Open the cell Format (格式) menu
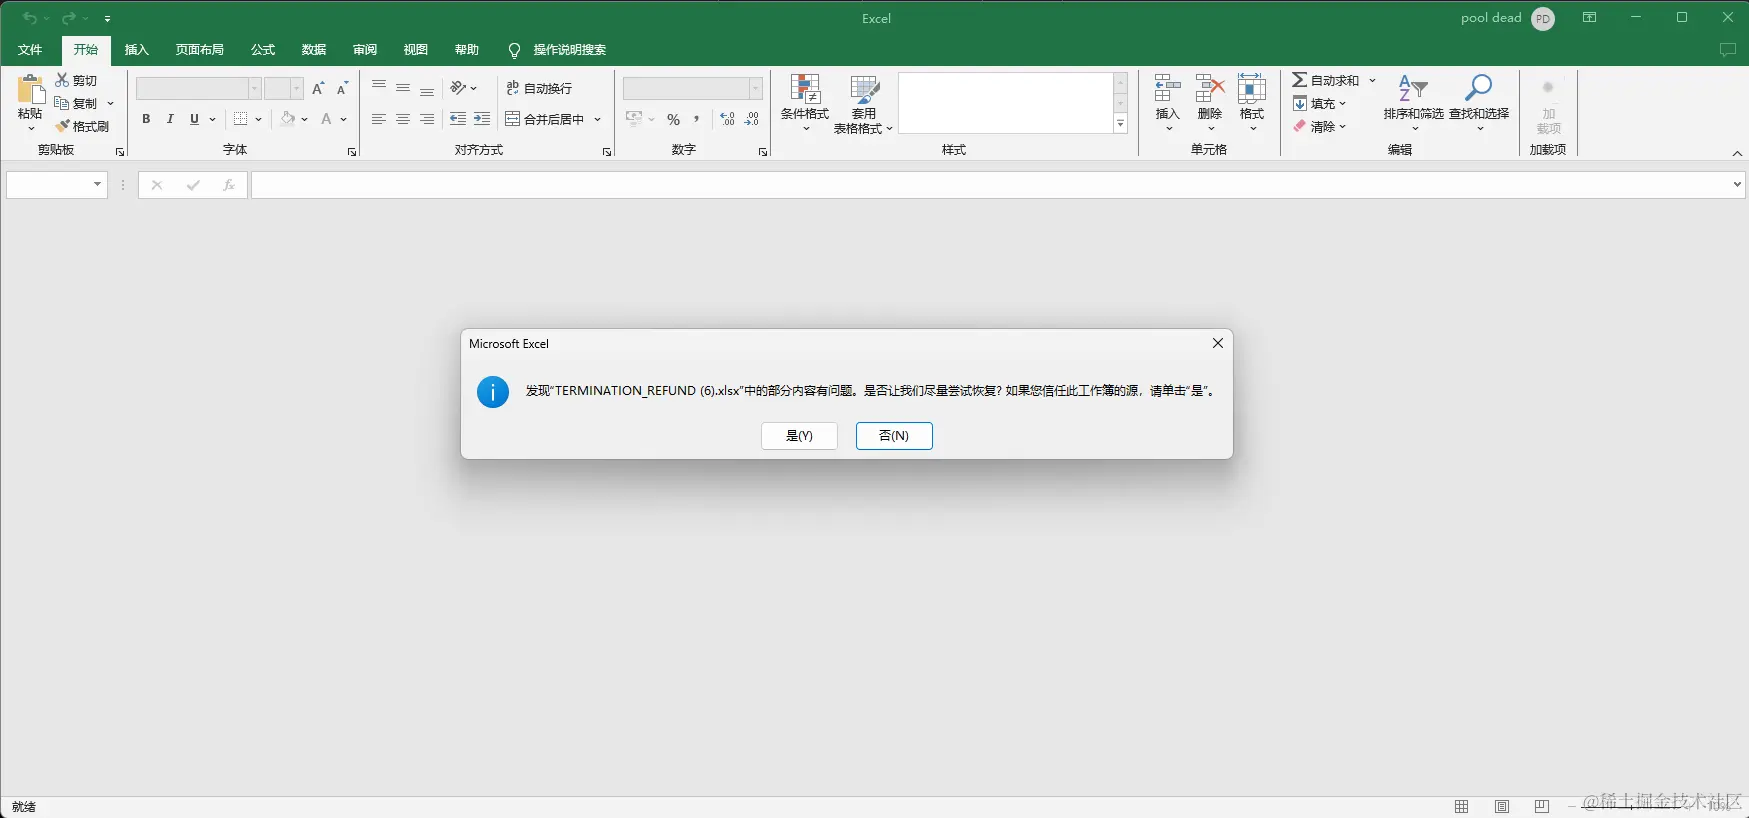The width and height of the screenshot is (1749, 818). pos(1252,102)
